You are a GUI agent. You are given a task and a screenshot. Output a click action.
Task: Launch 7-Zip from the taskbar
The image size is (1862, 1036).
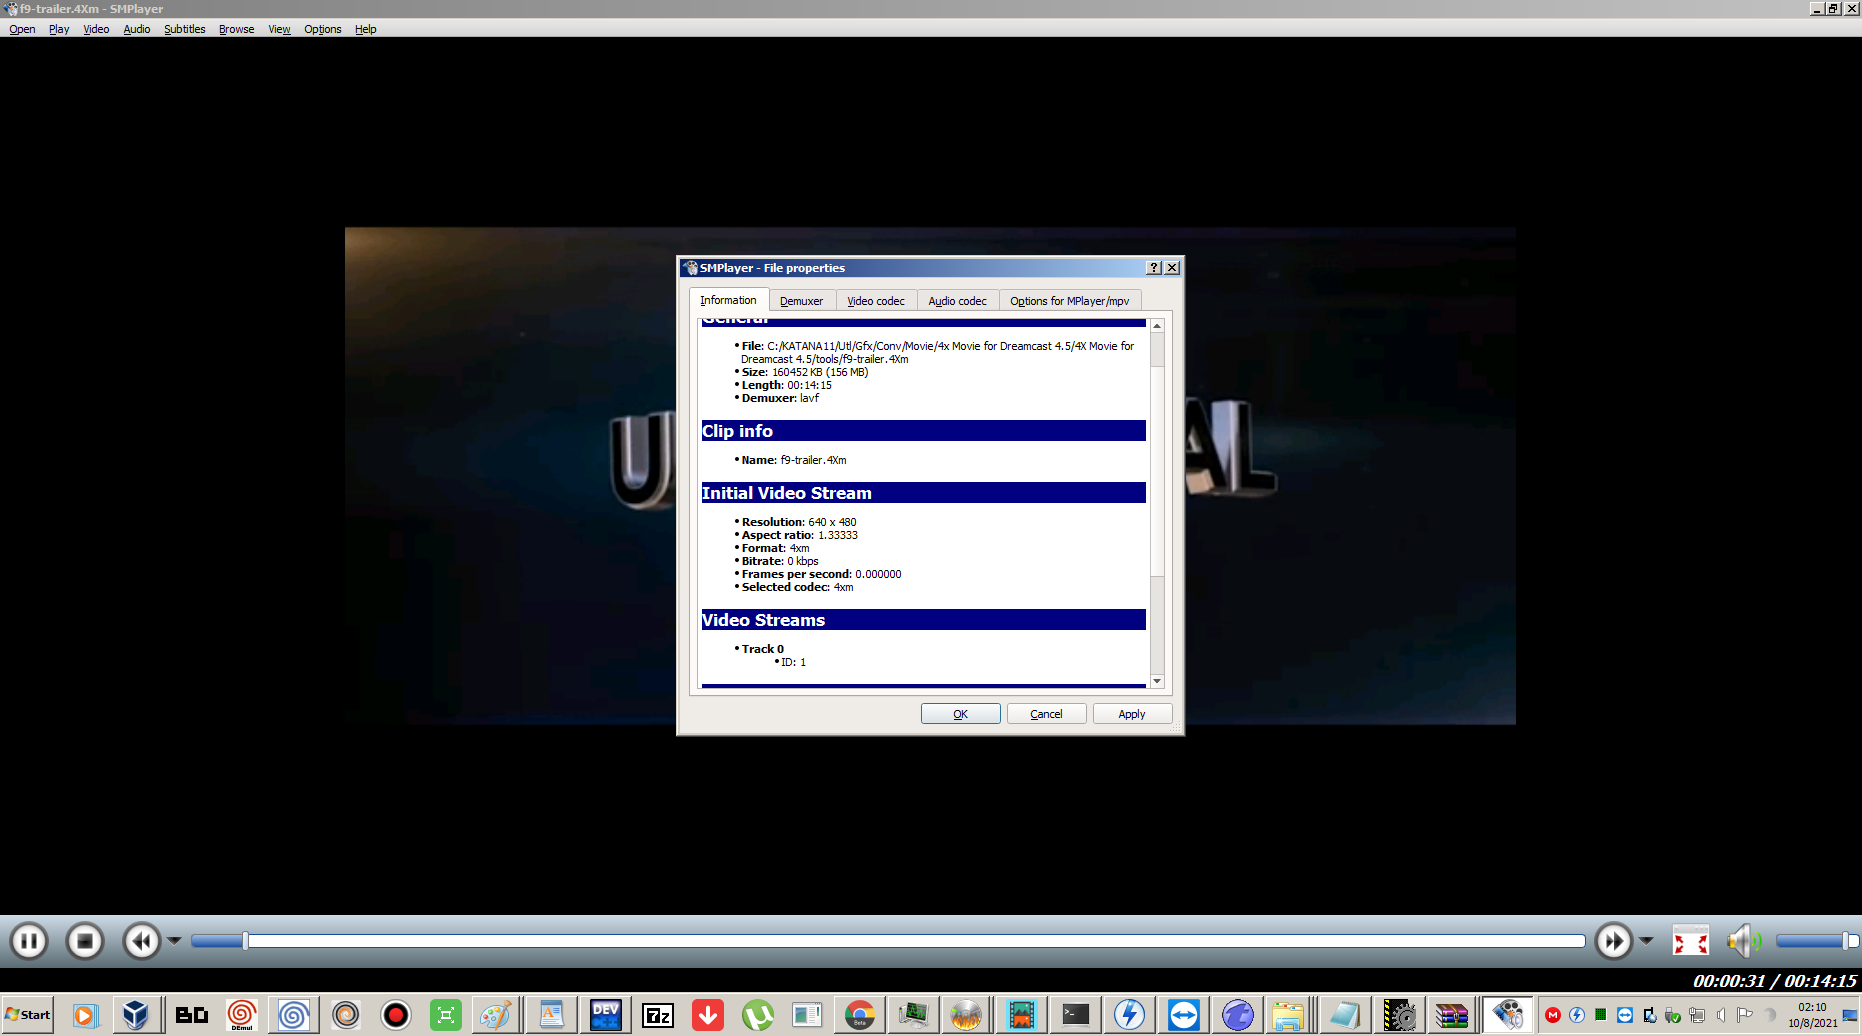[657, 1016]
